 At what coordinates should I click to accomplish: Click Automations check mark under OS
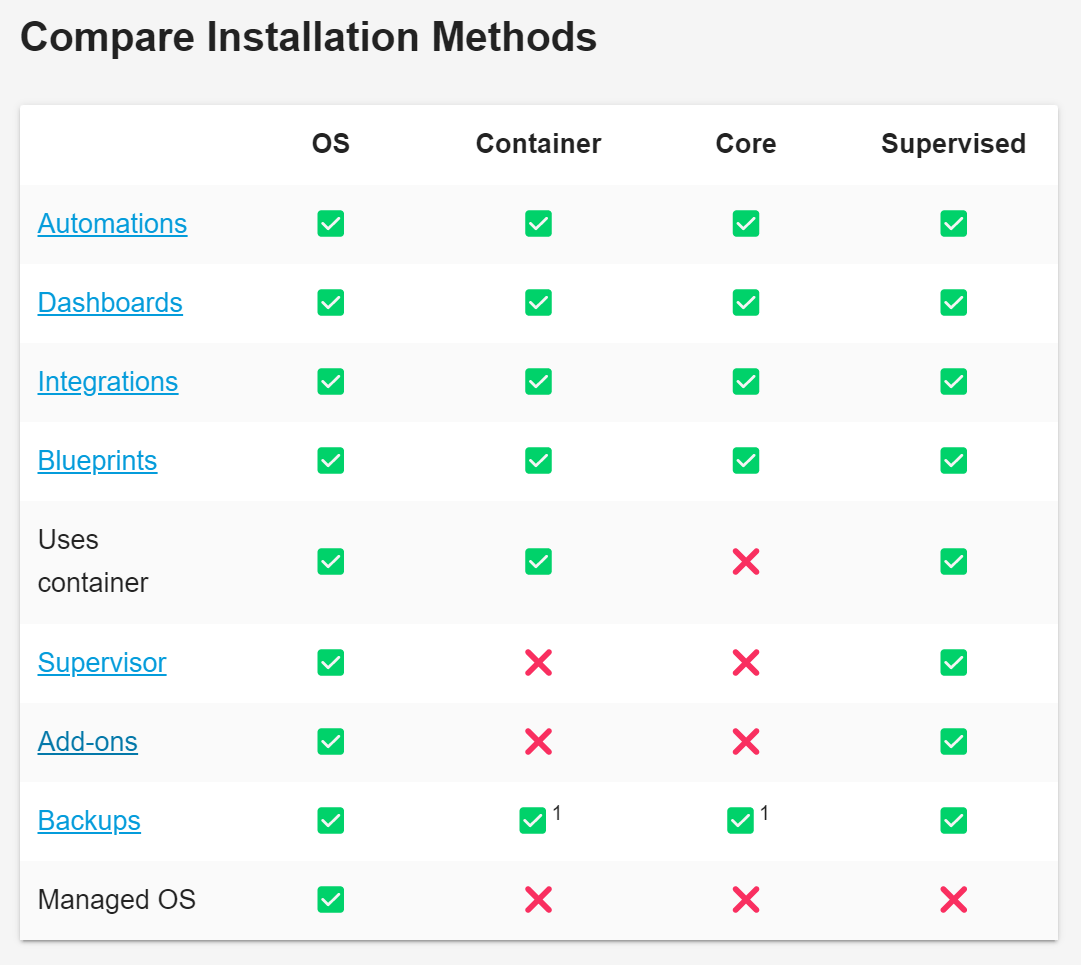click(331, 224)
